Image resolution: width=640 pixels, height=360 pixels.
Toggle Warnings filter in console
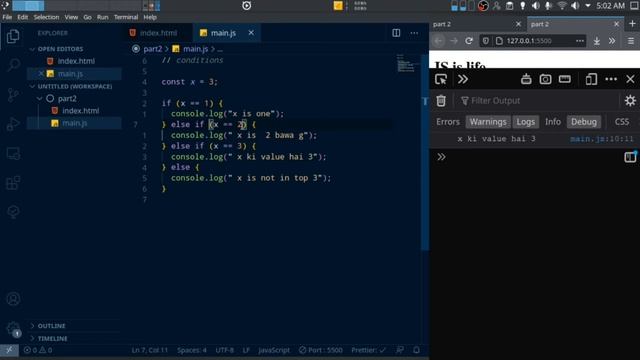coord(488,122)
